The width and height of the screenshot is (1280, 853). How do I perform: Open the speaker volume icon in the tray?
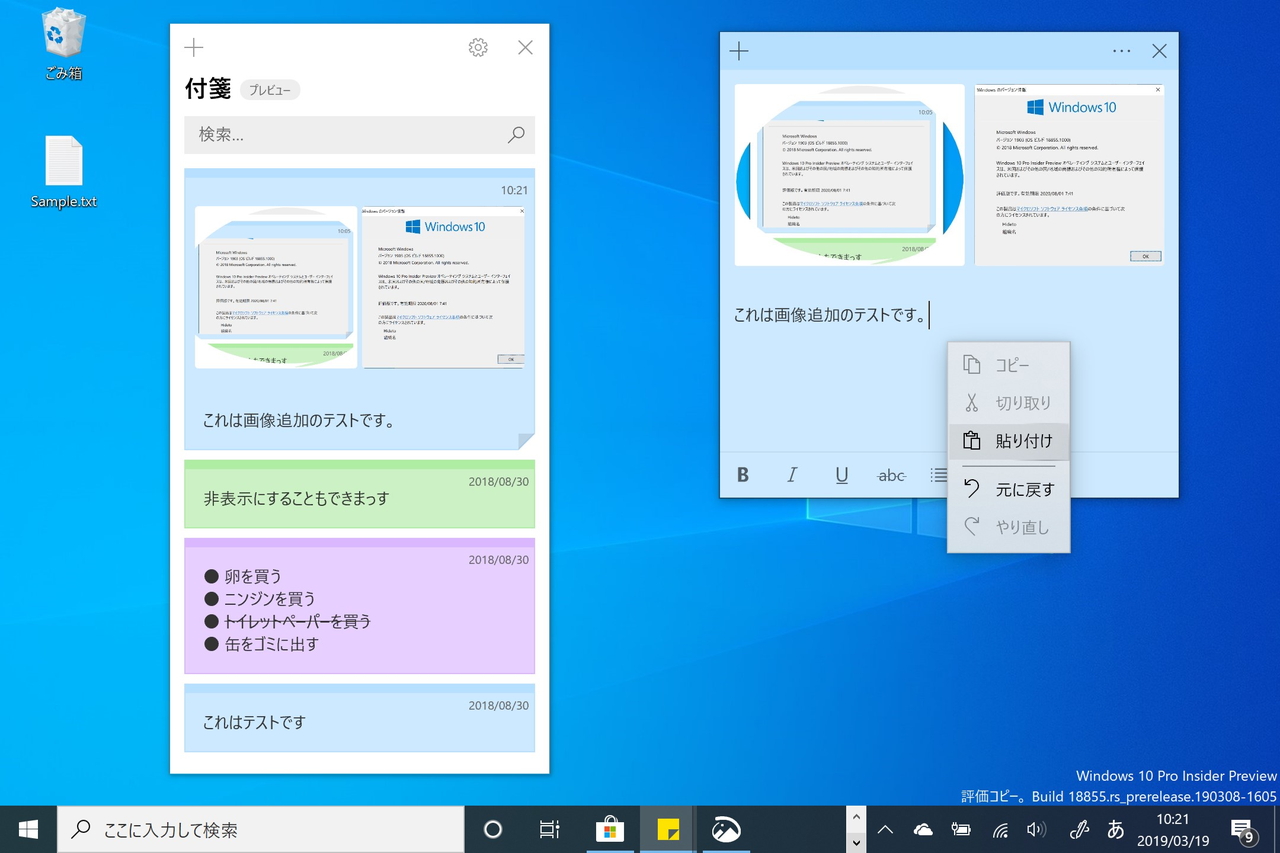(1037, 829)
